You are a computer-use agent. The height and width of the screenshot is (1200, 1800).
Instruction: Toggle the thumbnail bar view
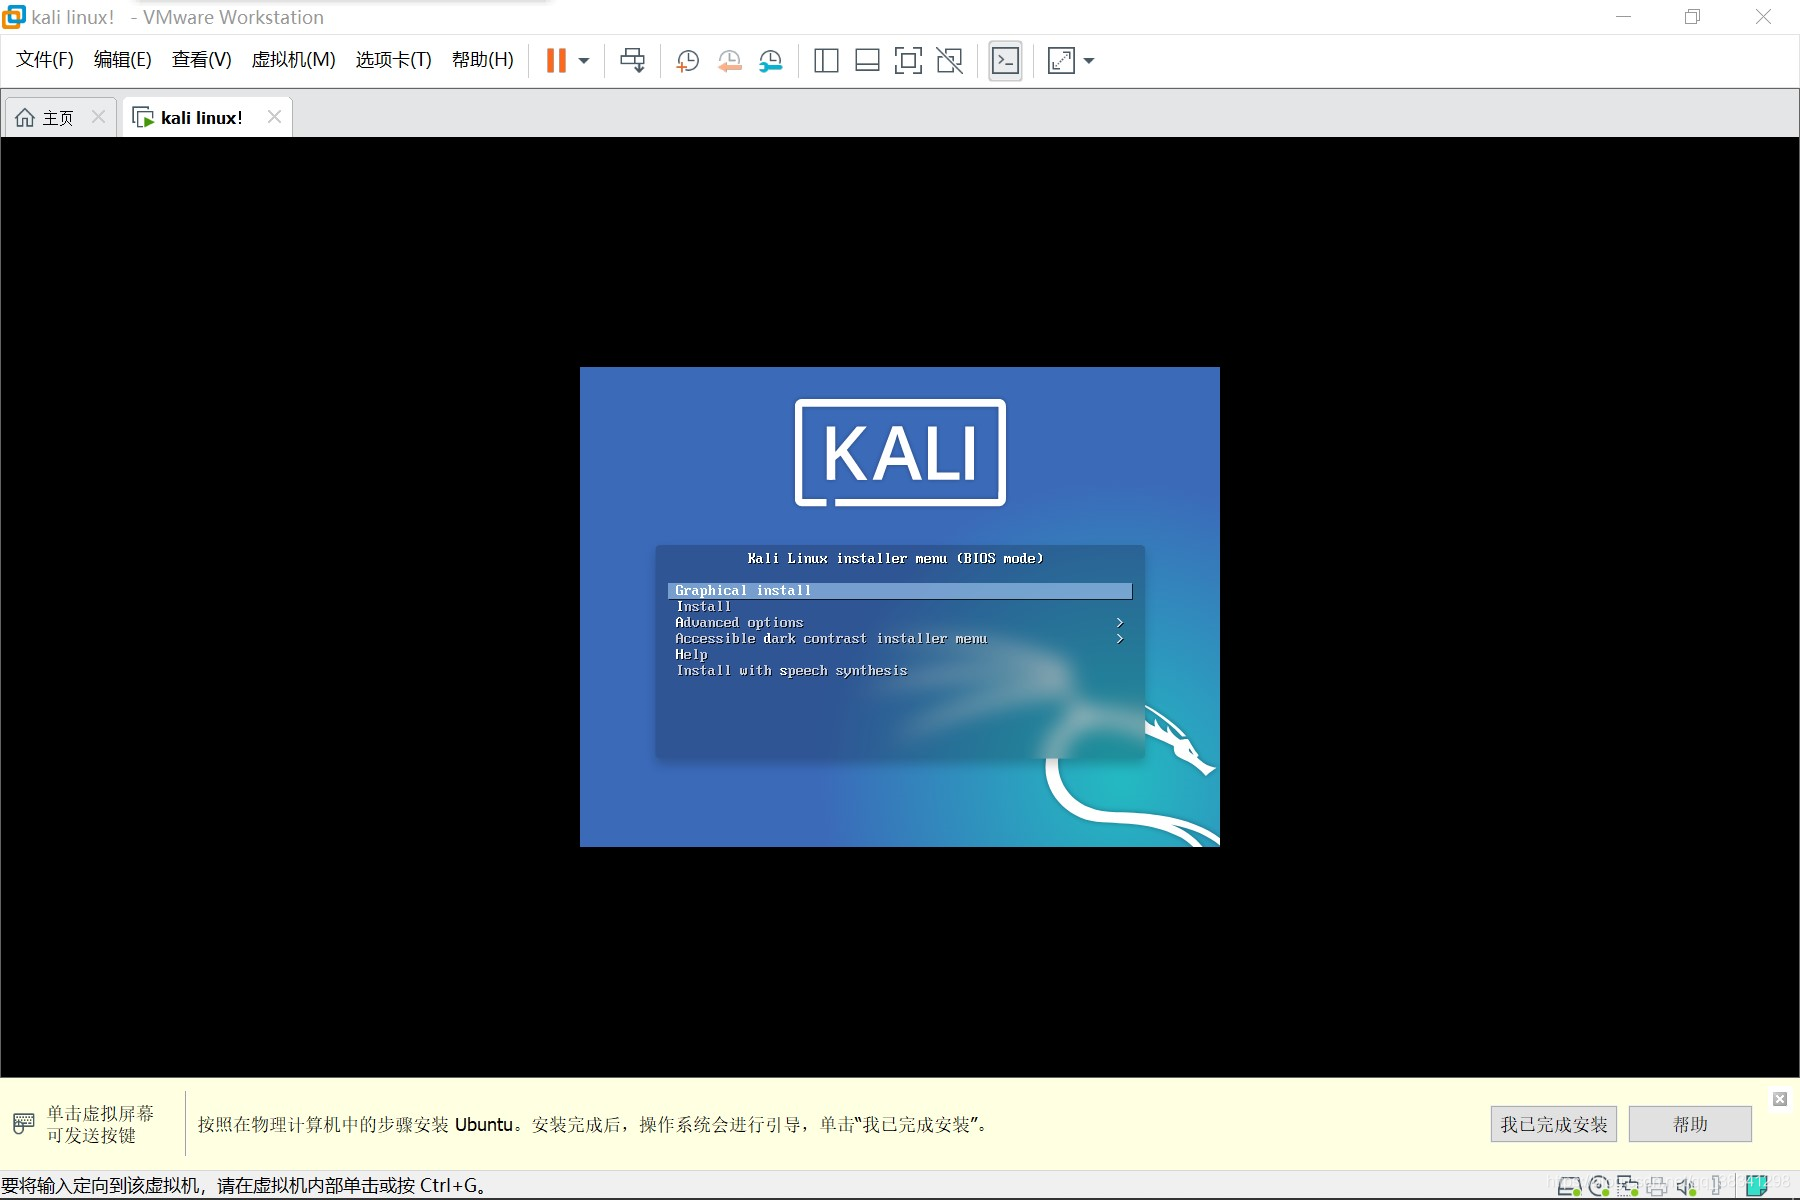[x=867, y=61]
